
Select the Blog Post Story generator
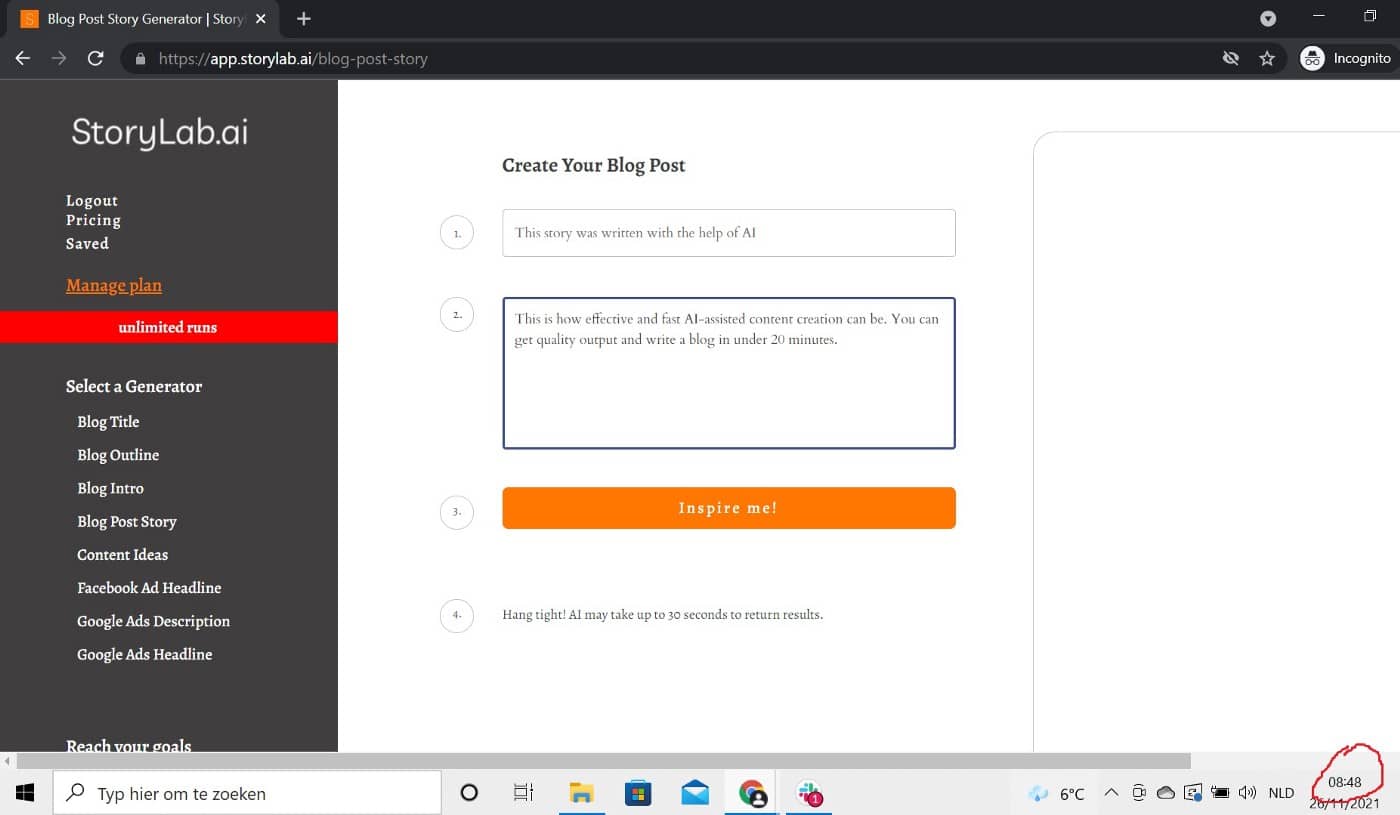click(x=127, y=521)
